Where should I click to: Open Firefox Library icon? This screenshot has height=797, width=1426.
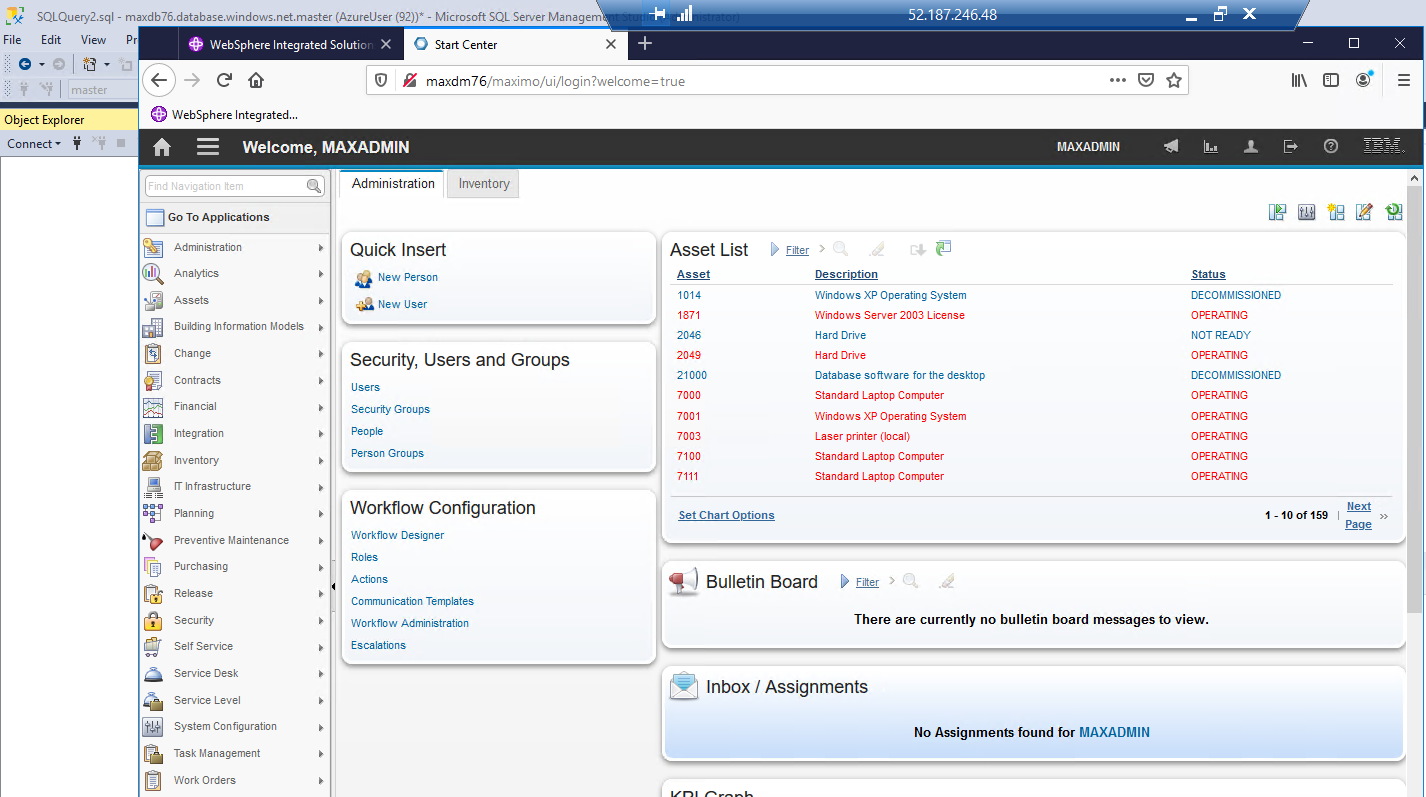pos(1299,81)
